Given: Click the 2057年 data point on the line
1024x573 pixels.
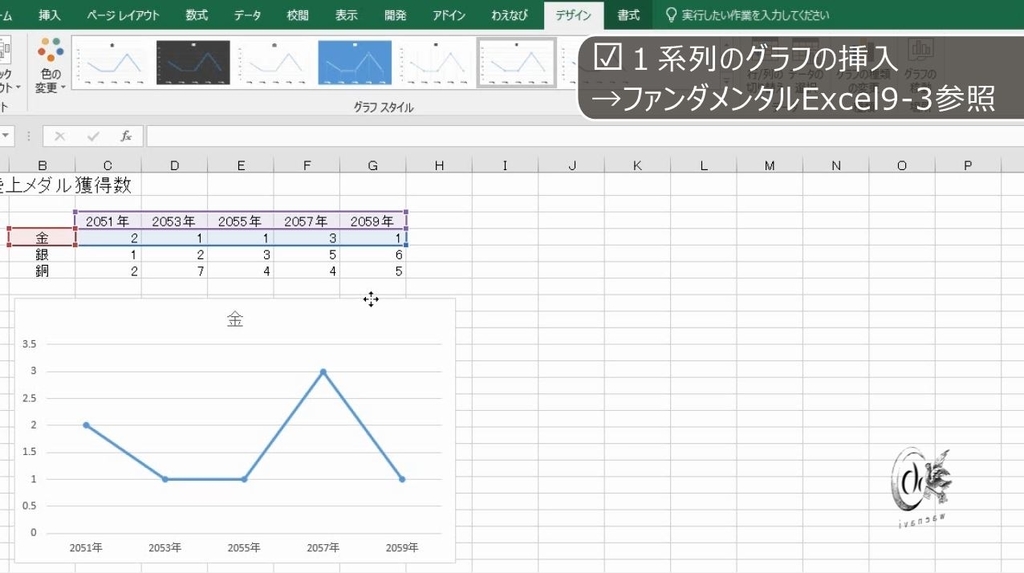Looking at the screenshot, I should pyautogui.click(x=323, y=372).
